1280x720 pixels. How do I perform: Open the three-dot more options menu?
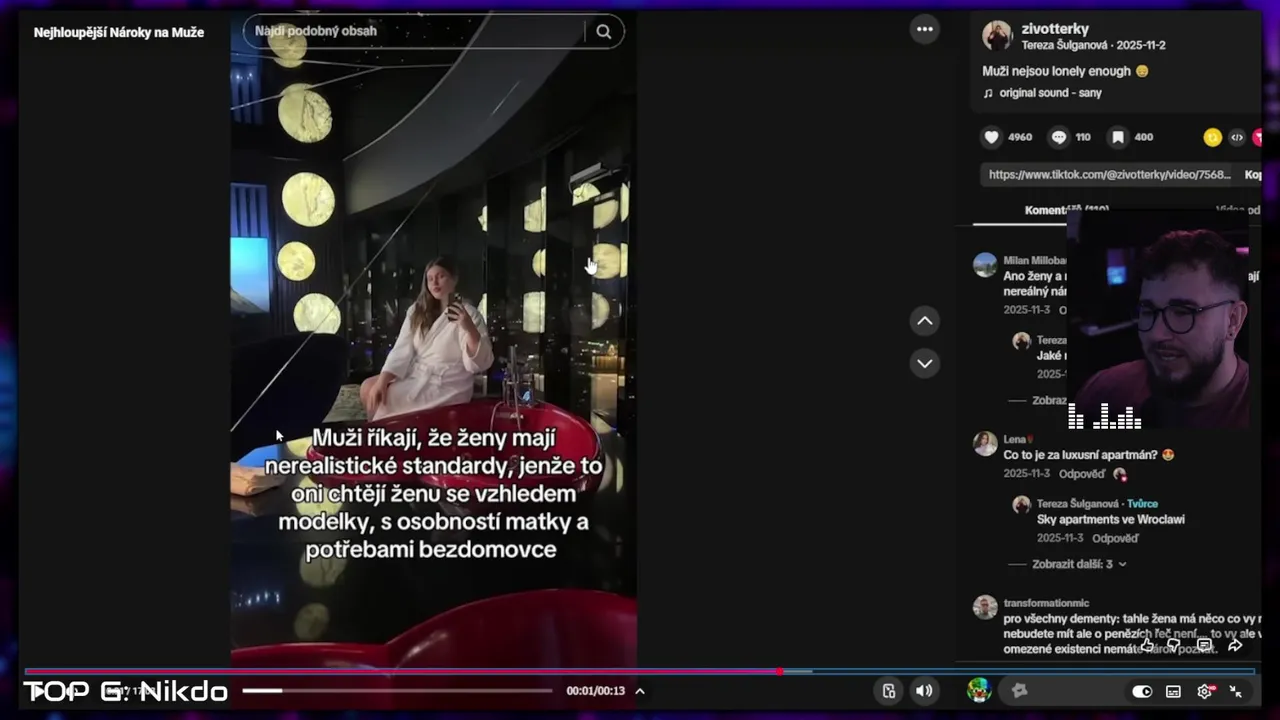[925, 29]
